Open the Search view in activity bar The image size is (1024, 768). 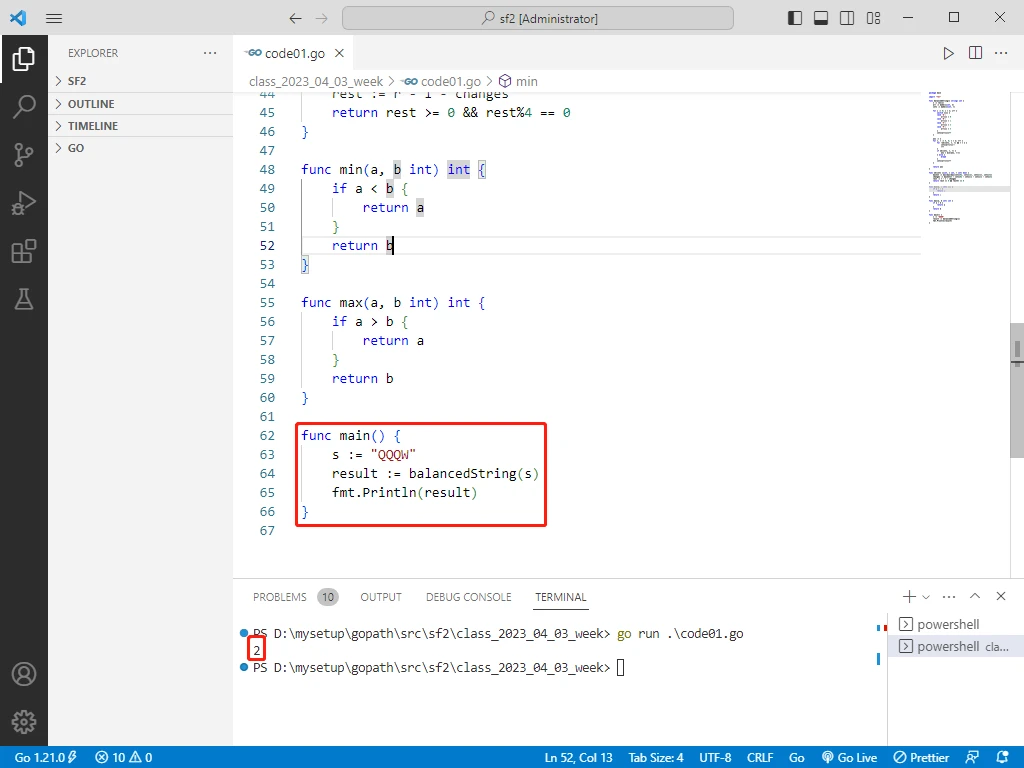(24, 106)
